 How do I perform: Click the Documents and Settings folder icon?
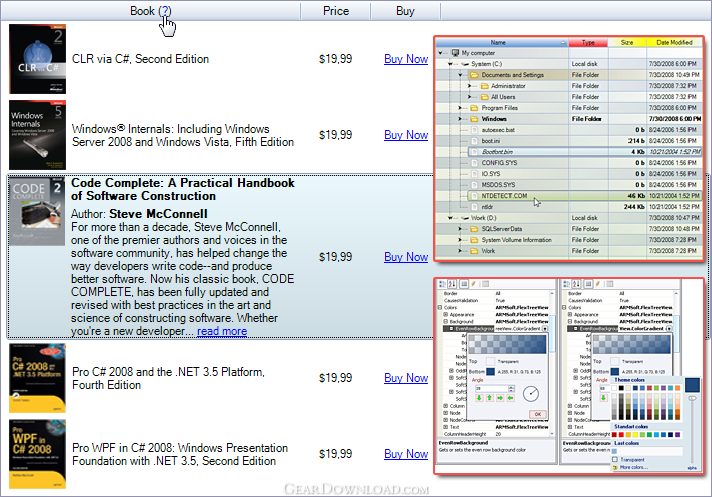pyautogui.click(x=475, y=75)
